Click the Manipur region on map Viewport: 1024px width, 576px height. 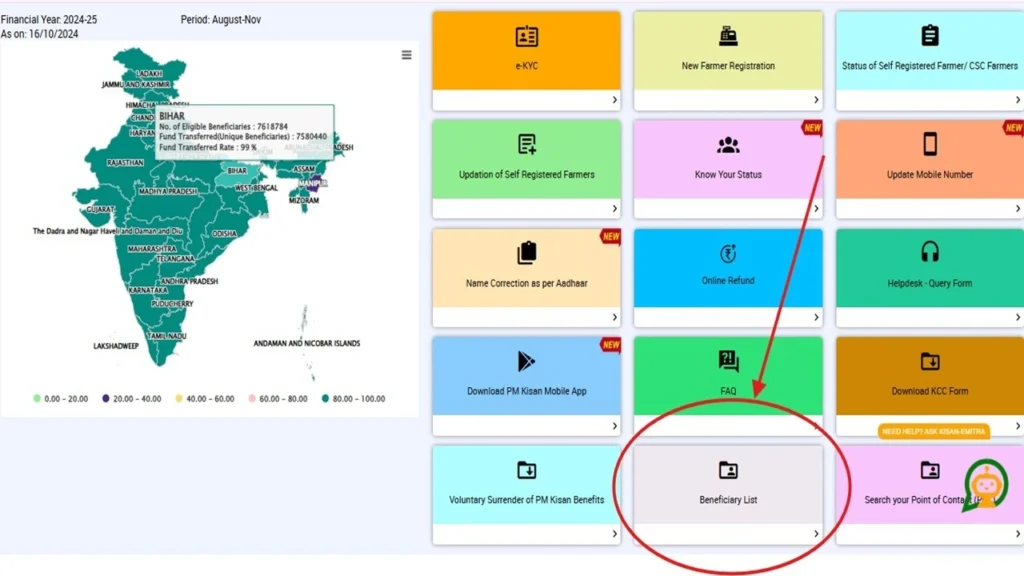[313, 184]
